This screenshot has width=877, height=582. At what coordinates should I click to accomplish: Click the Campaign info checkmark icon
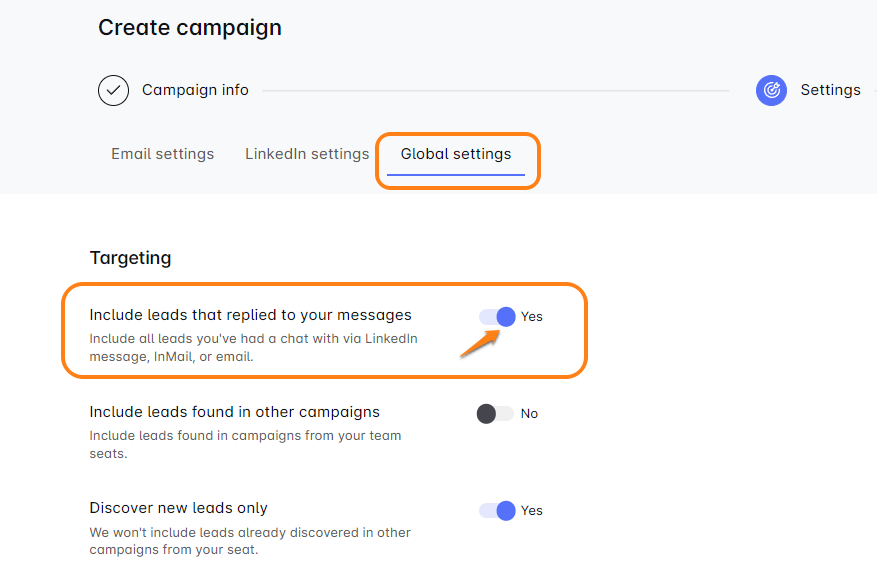[x=113, y=90]
